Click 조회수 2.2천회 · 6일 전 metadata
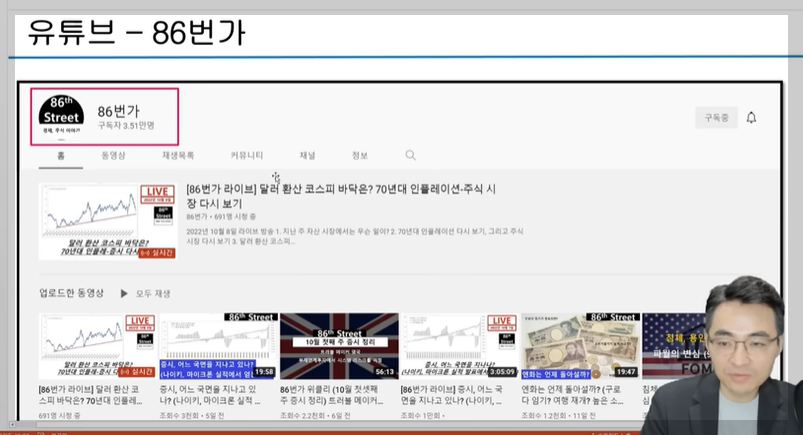The width and height of the screenshot is (803, 435). pyautogui.click(x=315, y=416)
